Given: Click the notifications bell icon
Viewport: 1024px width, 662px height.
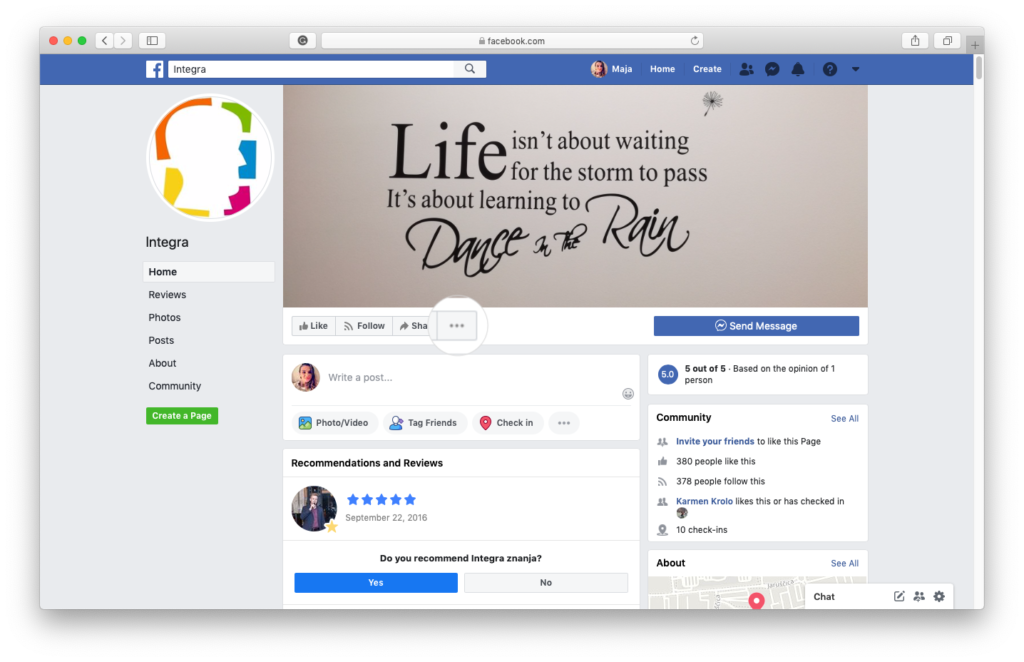Looking at the screenshot, I should pyautogui.click(x=798, y=69).
